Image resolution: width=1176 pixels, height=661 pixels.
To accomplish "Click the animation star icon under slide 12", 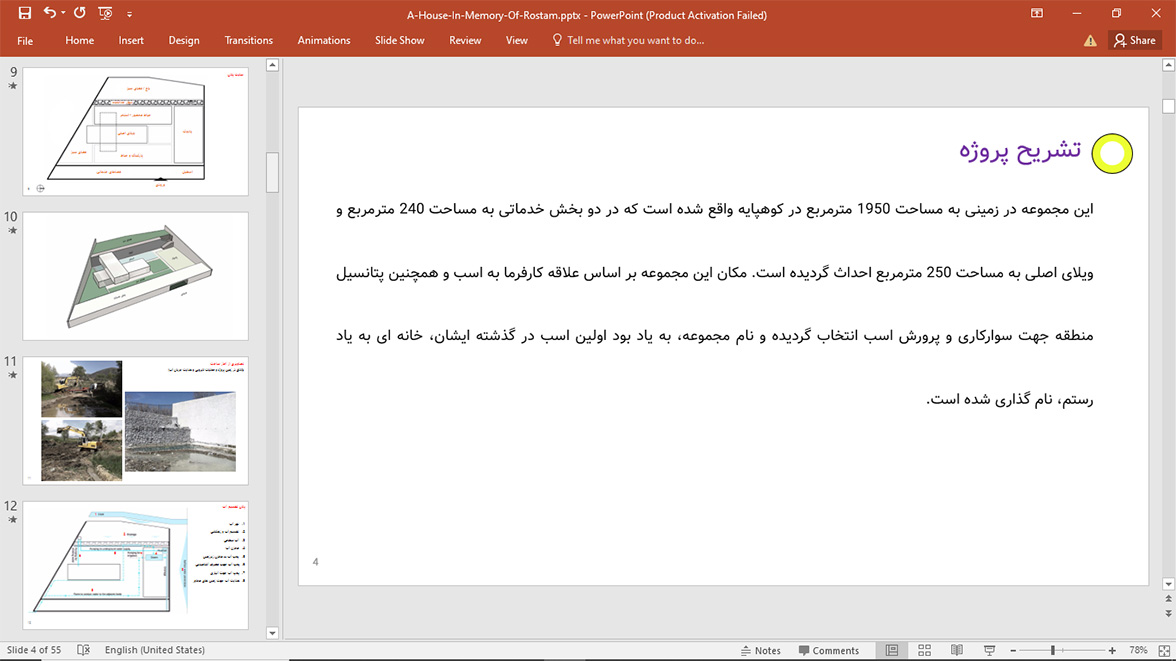I will (x=12, y=520).
